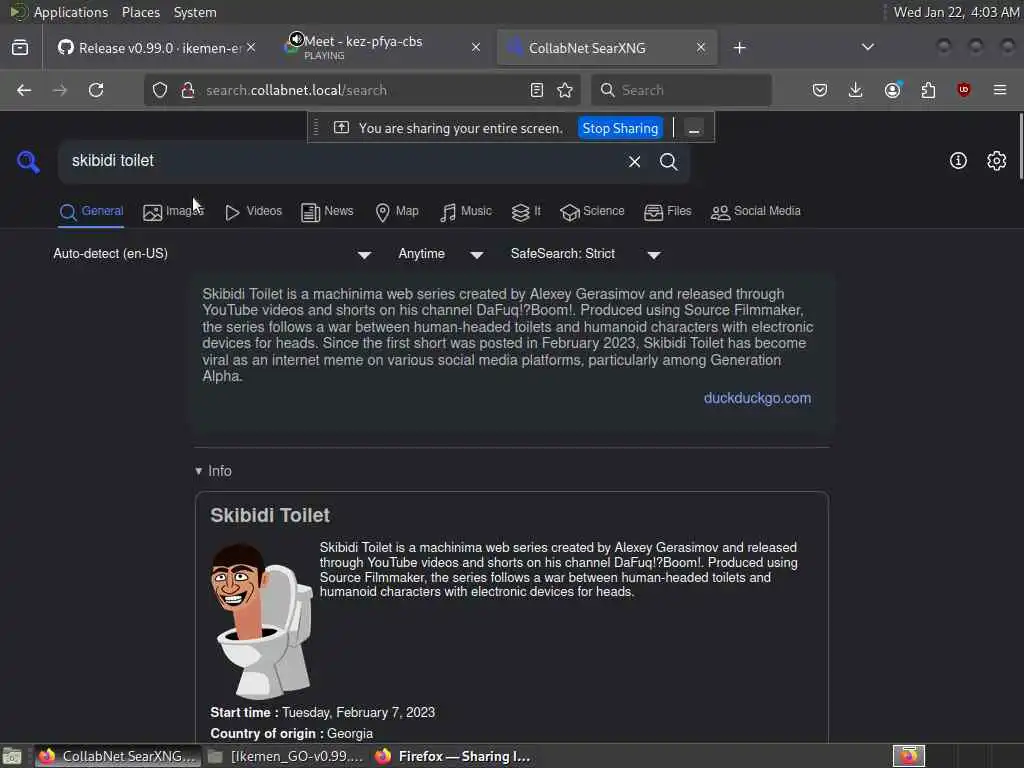Open a new browser tab

[739, 48]
